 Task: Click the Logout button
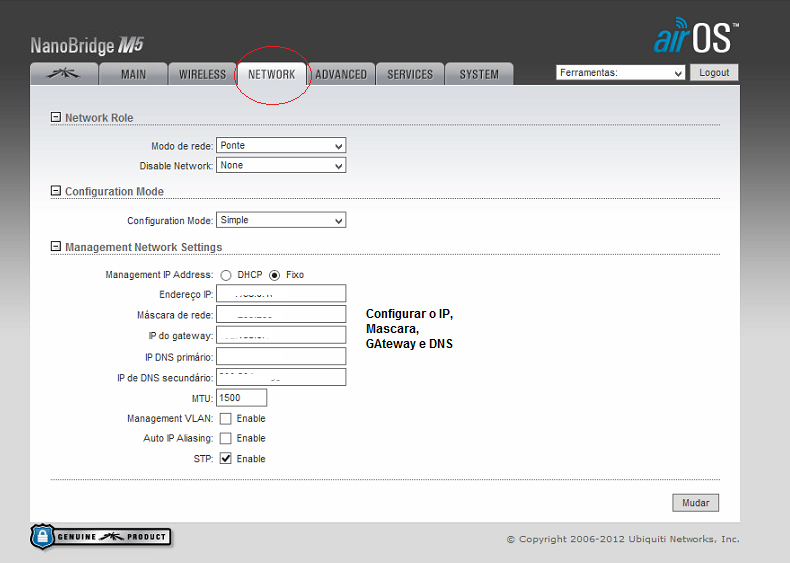pyautogui.click(x=714, y=73)
